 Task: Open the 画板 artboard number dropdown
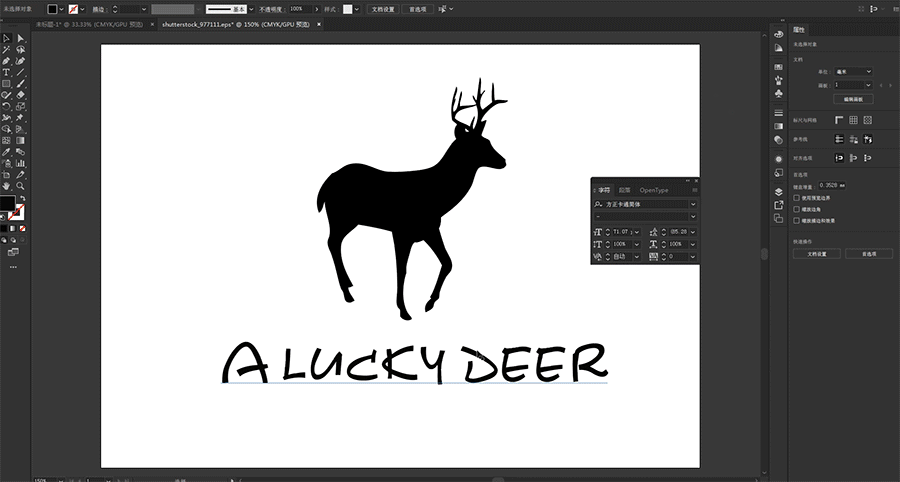click(854, 85)
